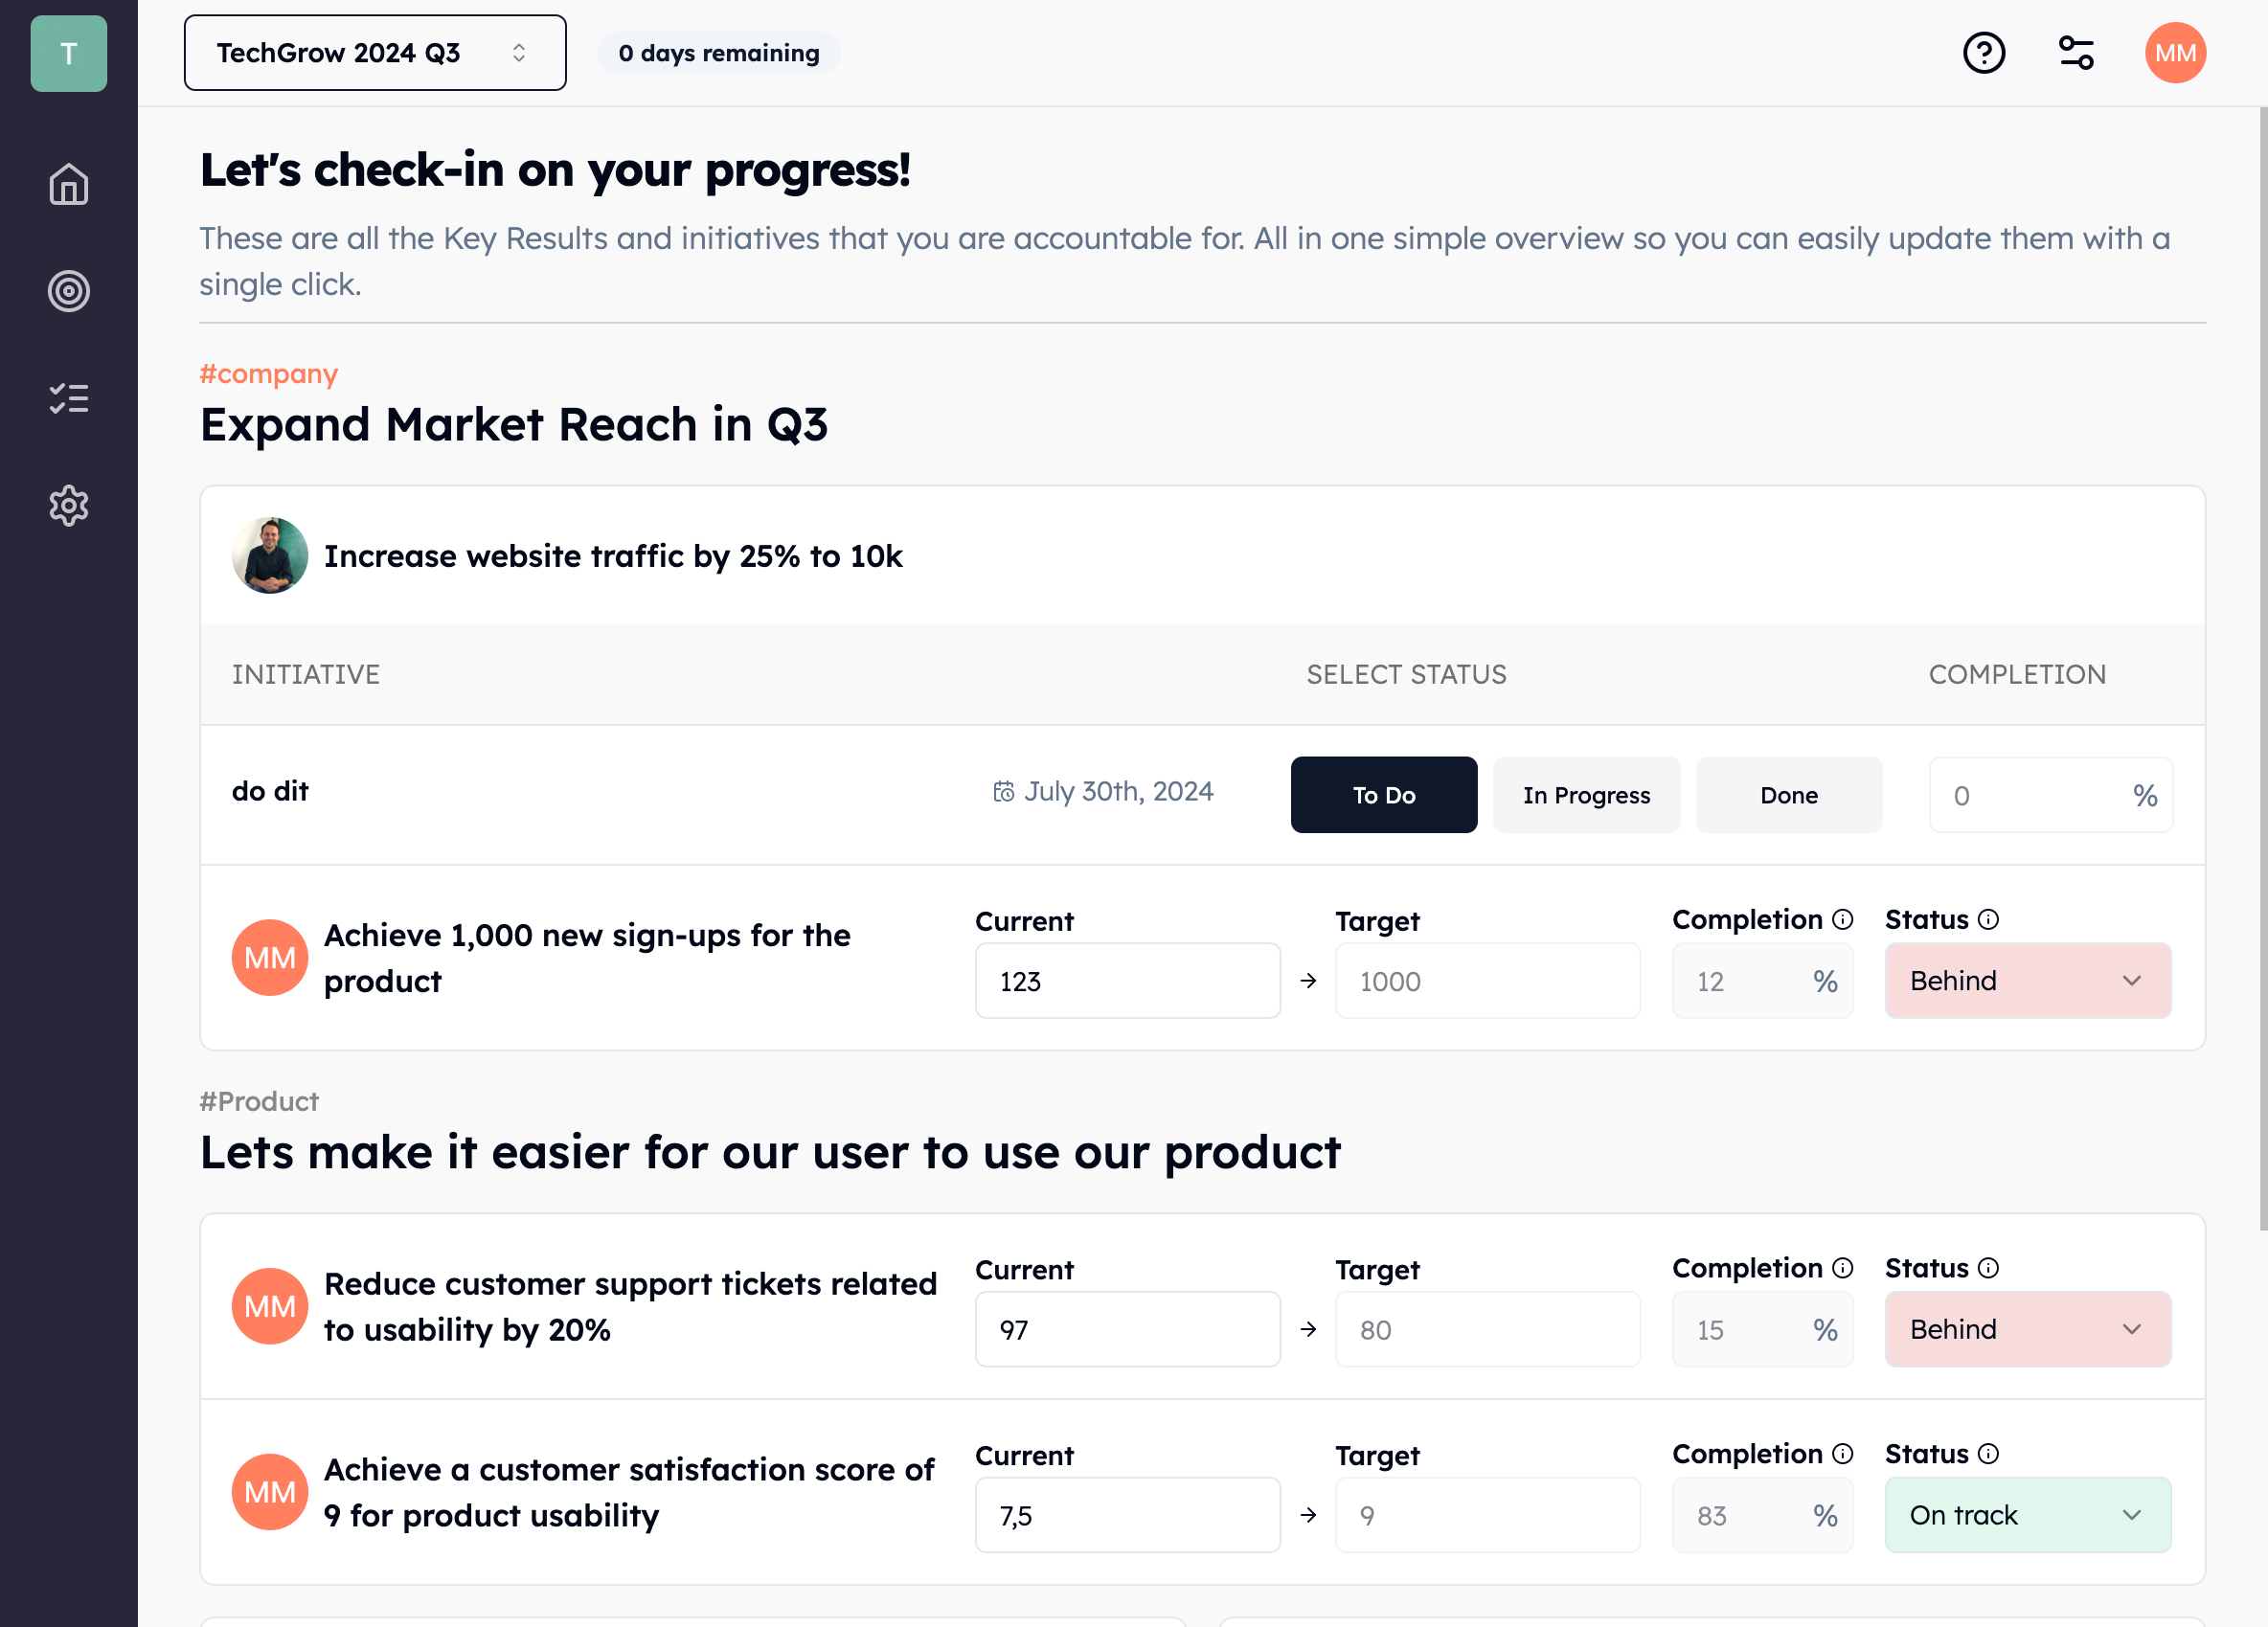2268x1627 pixels.
Task: Set do dit status to To Do
Action: [1383, 795]
